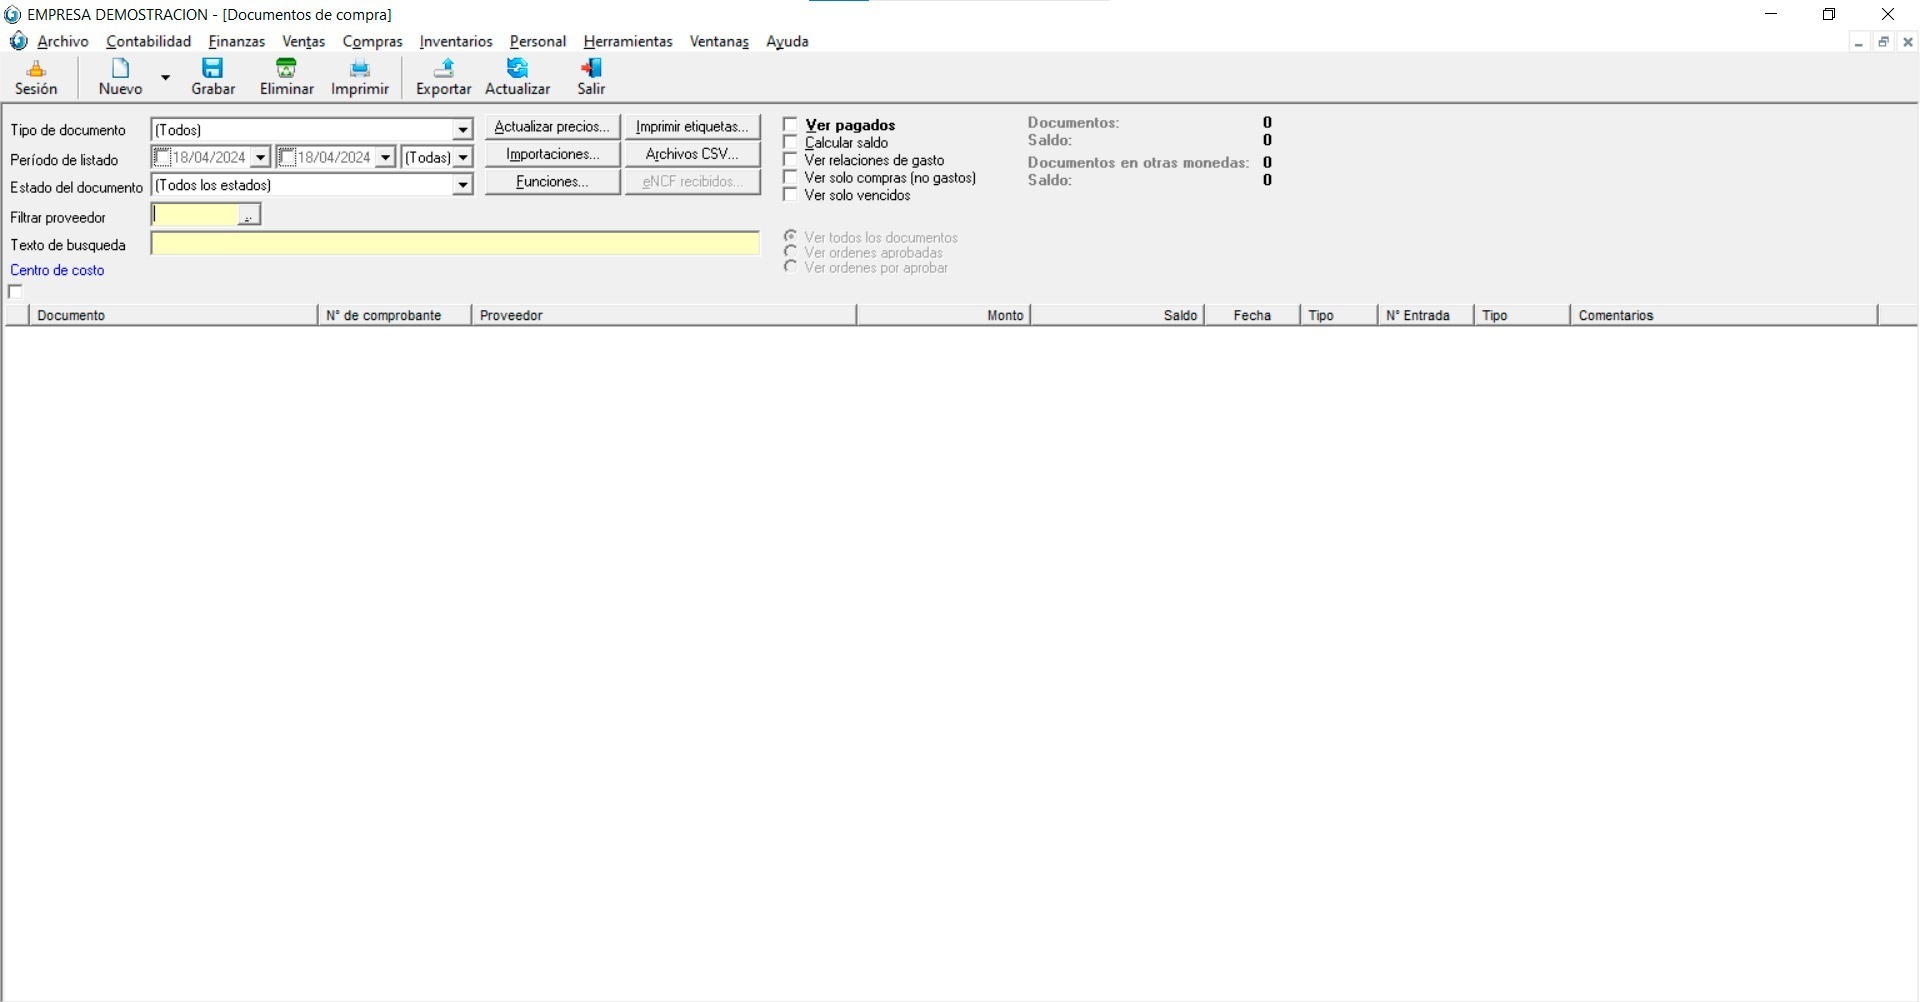Open the Estado del documento dropdown

point(462,185)
